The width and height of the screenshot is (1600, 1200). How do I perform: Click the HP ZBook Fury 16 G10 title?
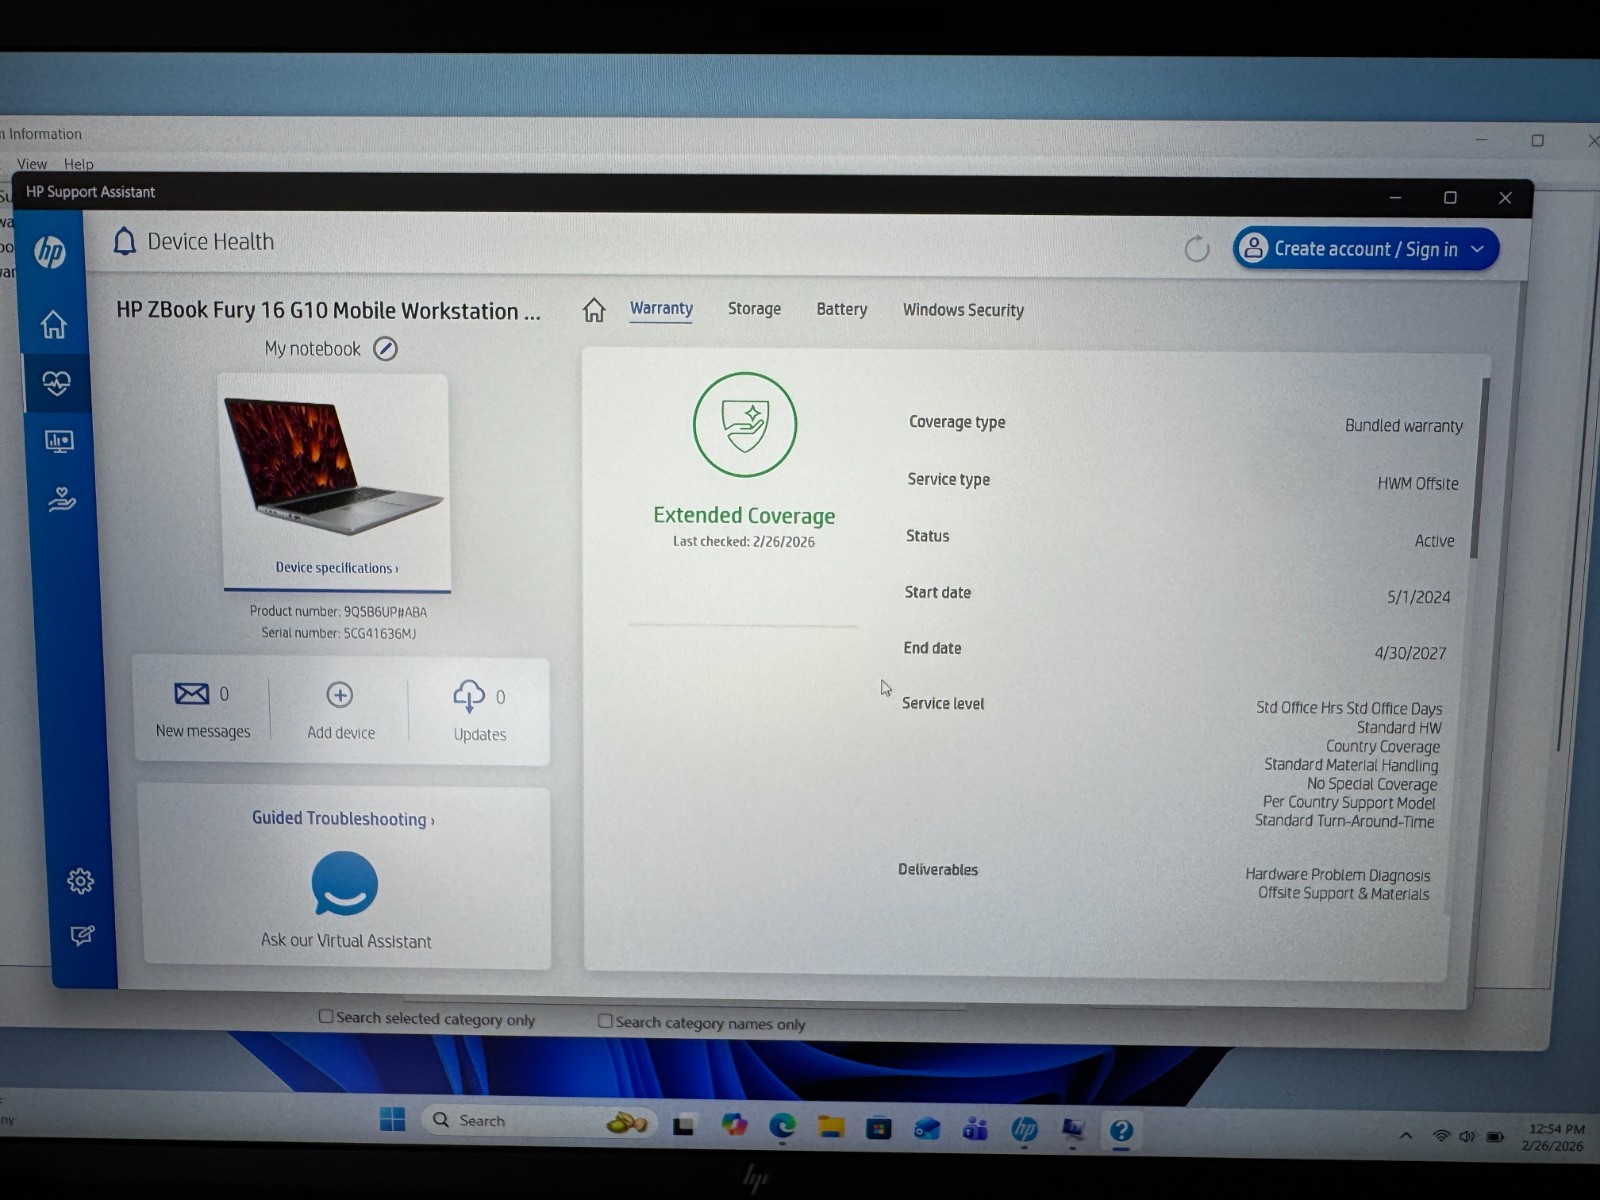[x=328, y=311]
